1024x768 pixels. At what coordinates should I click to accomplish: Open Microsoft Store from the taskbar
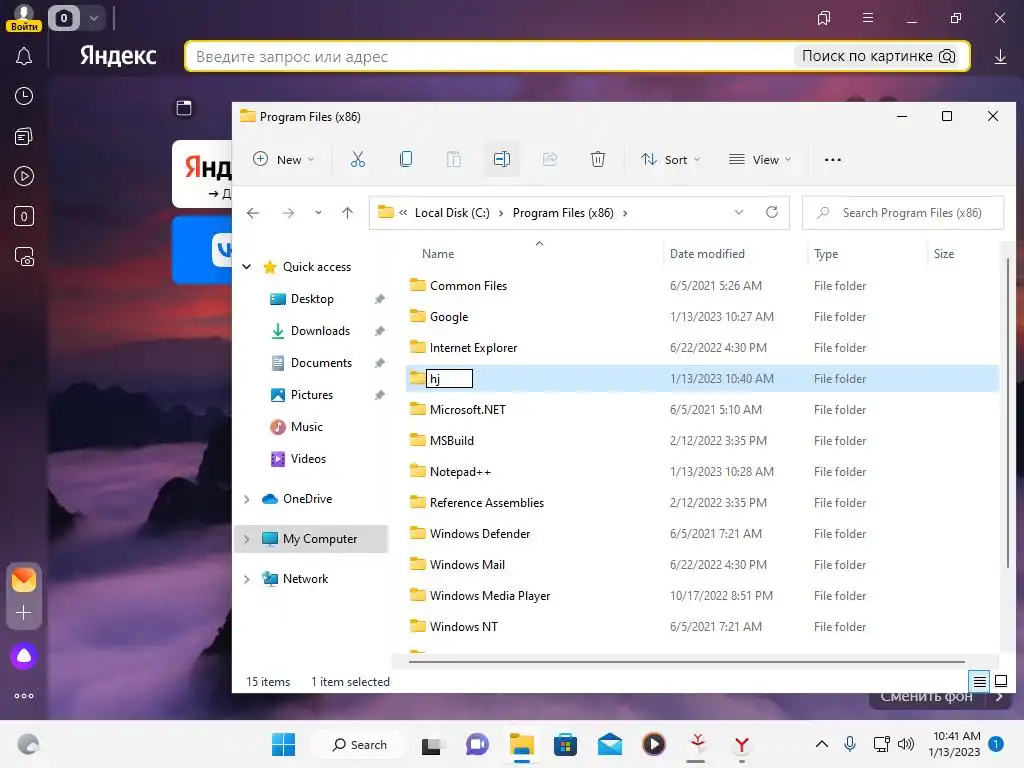566,744
